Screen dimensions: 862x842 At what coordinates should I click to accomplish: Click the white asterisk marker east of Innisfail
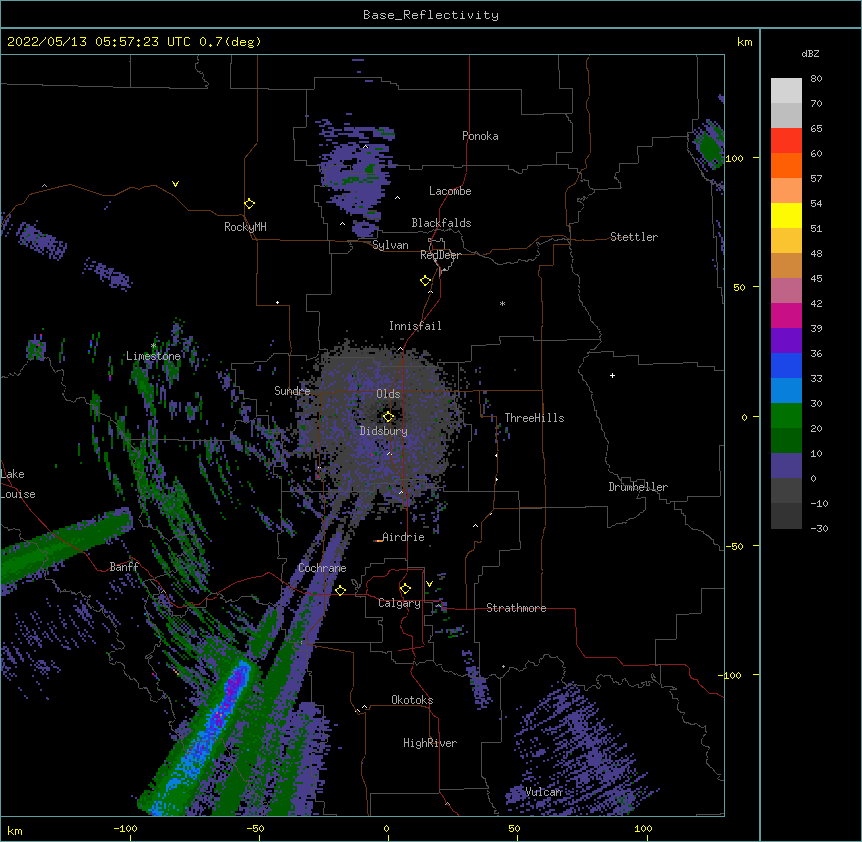502,303
